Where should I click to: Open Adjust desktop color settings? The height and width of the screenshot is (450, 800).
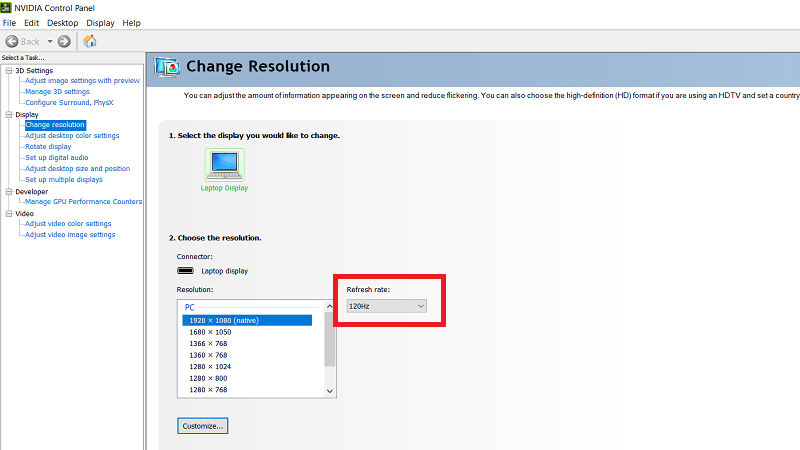pos(72,136)
